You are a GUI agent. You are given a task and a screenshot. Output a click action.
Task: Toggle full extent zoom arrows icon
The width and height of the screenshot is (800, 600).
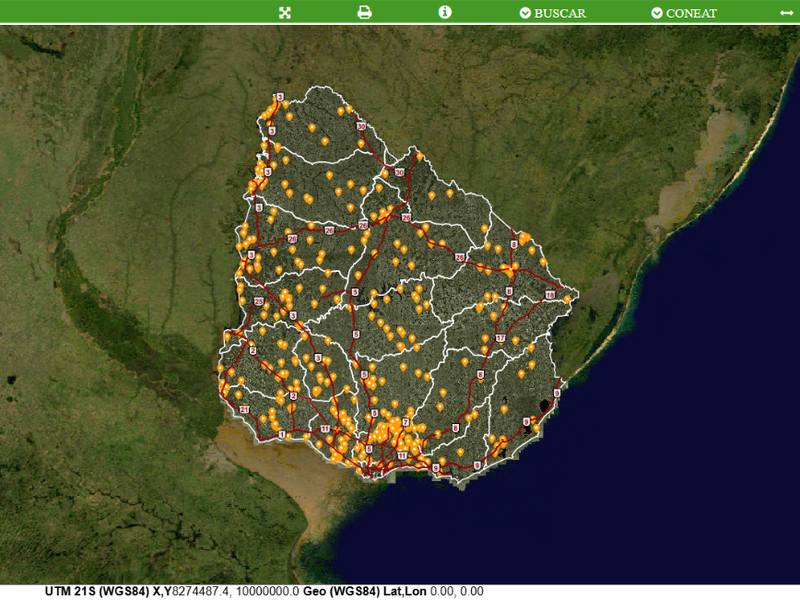[285, 13]
